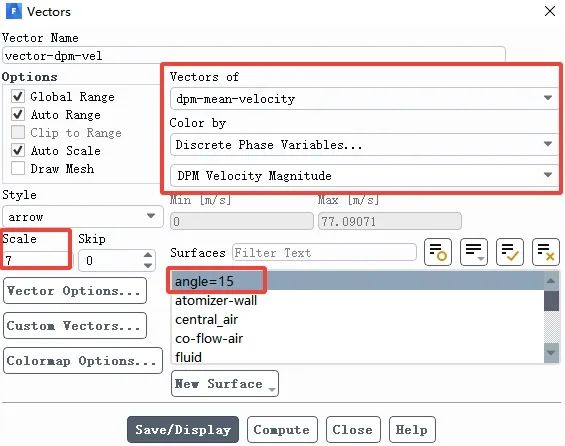The height and width of the screenshot is (446, 565).
Task: Toggle the Global Range checkbox
Action: click(18, 96)
